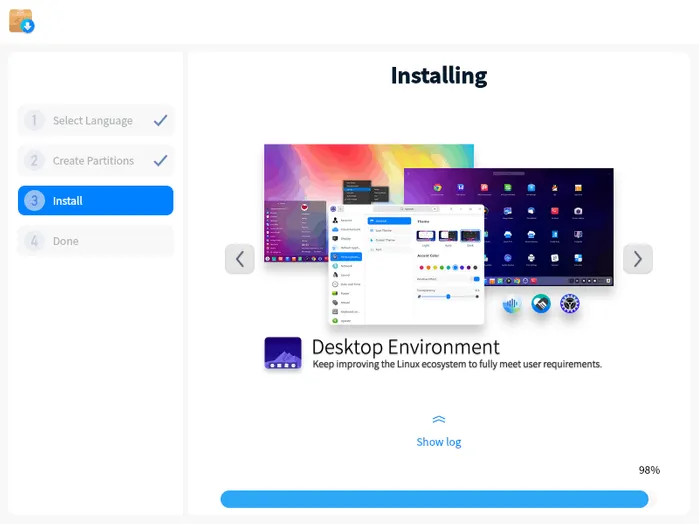Click the Desktop Environment mountain icon

point(283,353)
